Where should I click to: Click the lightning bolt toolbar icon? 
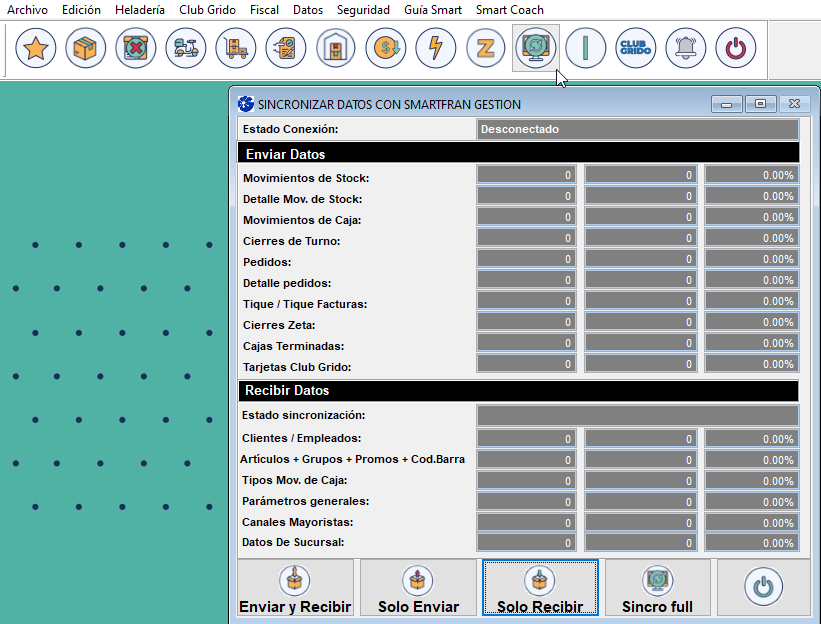coord(436,48)
